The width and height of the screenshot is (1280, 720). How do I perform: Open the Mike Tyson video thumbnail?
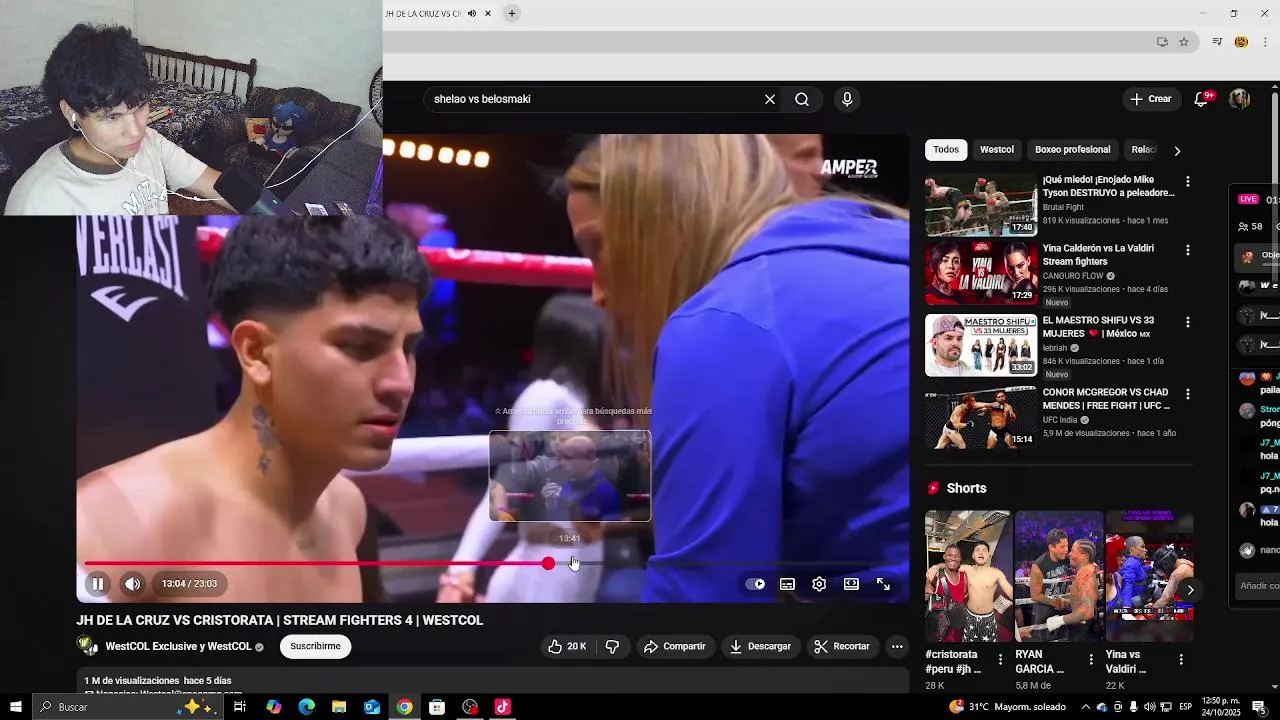tap(981, 205)
